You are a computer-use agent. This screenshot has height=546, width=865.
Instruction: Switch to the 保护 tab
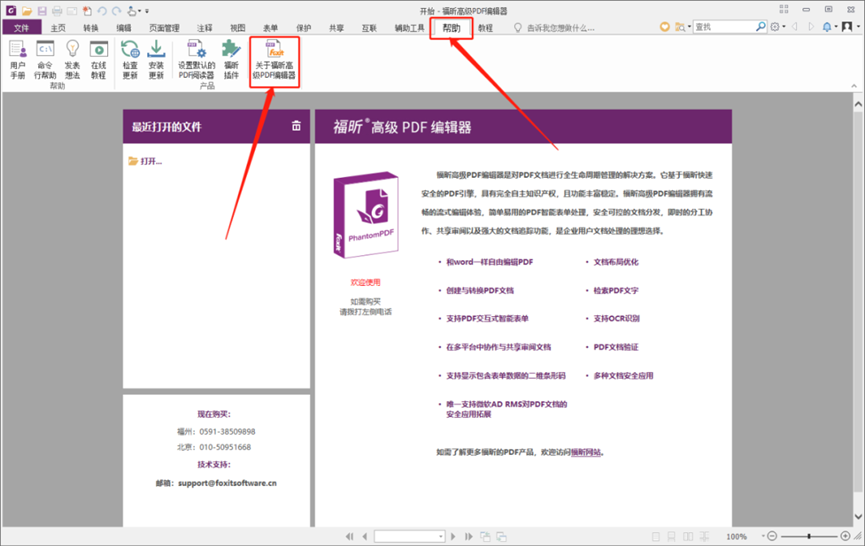click(x=303, y=28)
